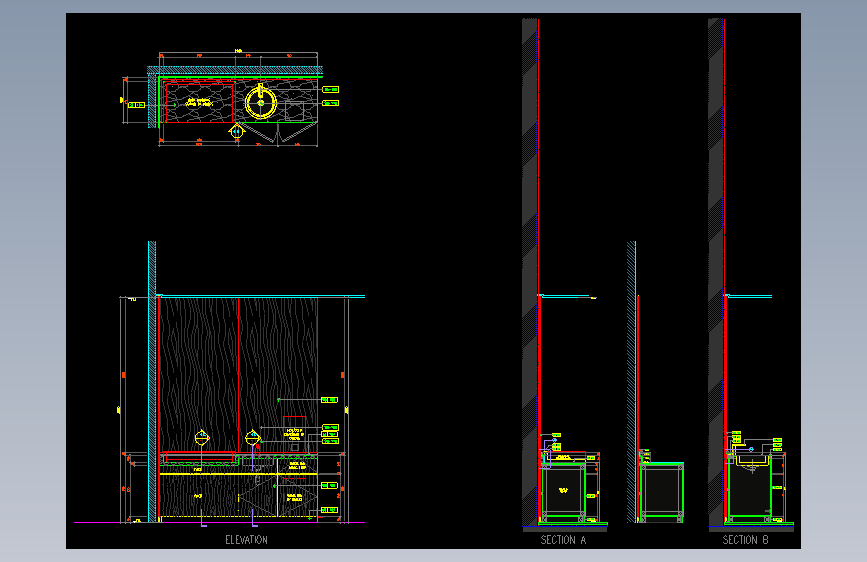867x562 pixels.
Task: Select the elevation marker symbol below the plan countertop
Action: point(237,132)
